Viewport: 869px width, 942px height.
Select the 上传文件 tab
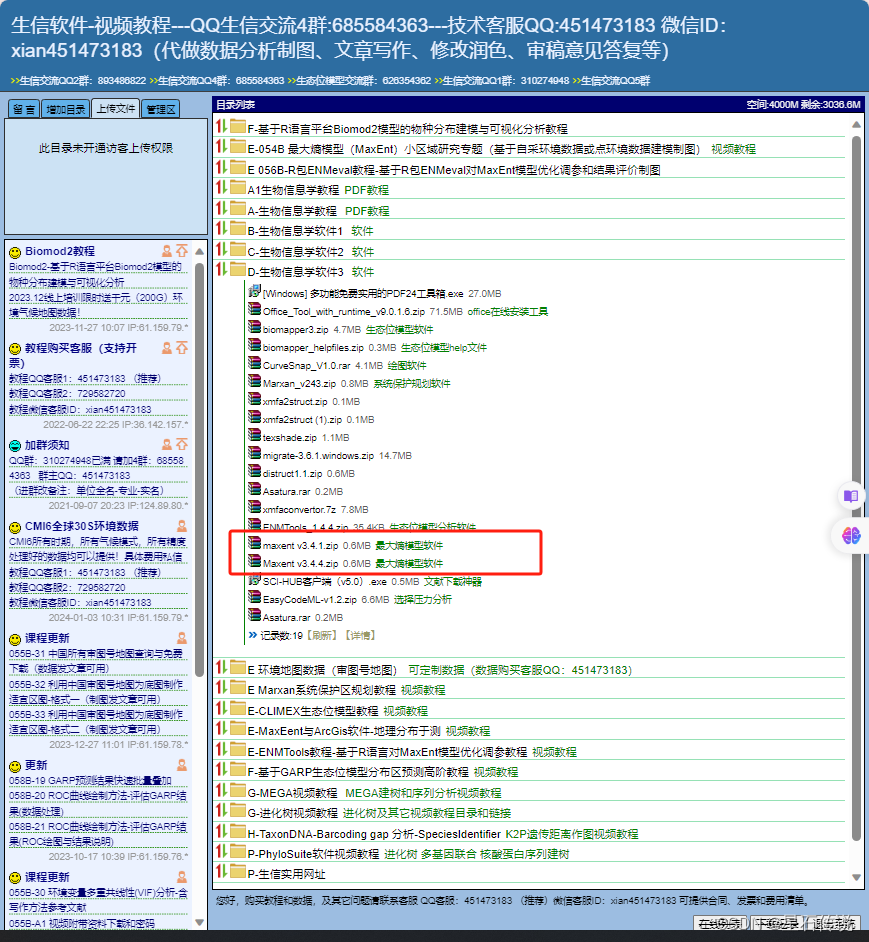pyautogui.click(x=115, y=108)
